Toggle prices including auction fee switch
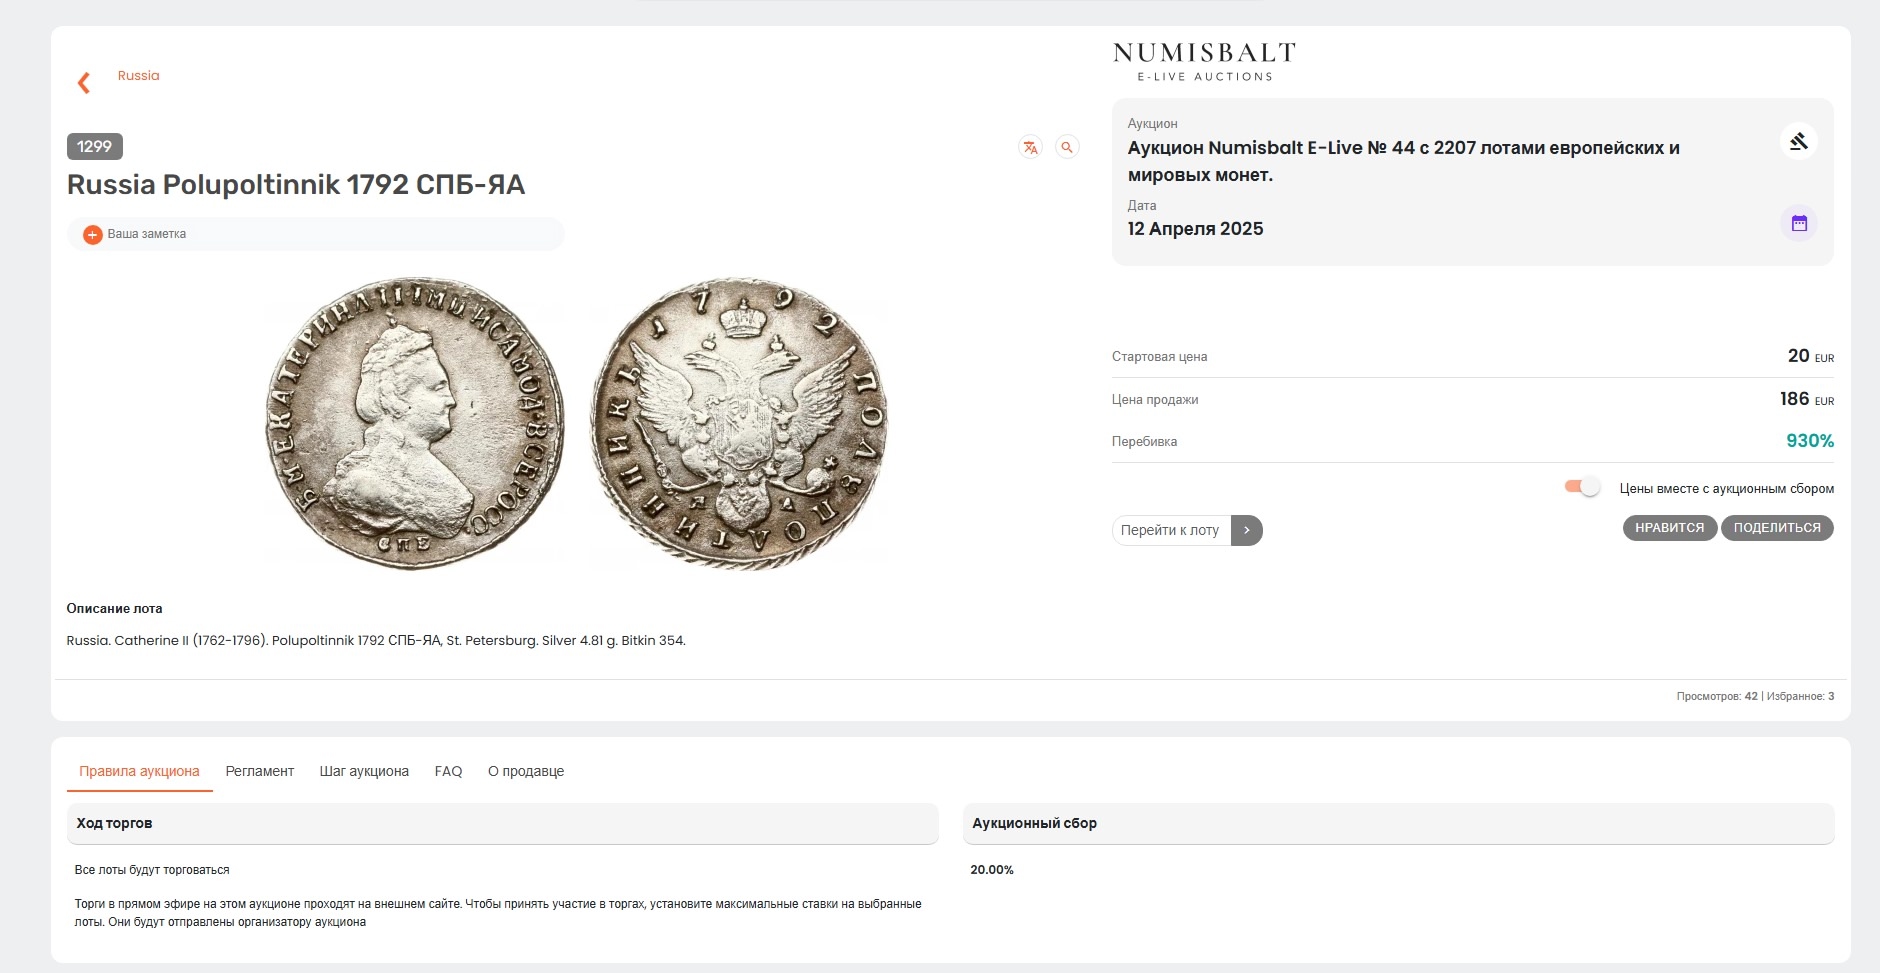The width and height of the screenshot is (1880, 973). pos(1582,487)
